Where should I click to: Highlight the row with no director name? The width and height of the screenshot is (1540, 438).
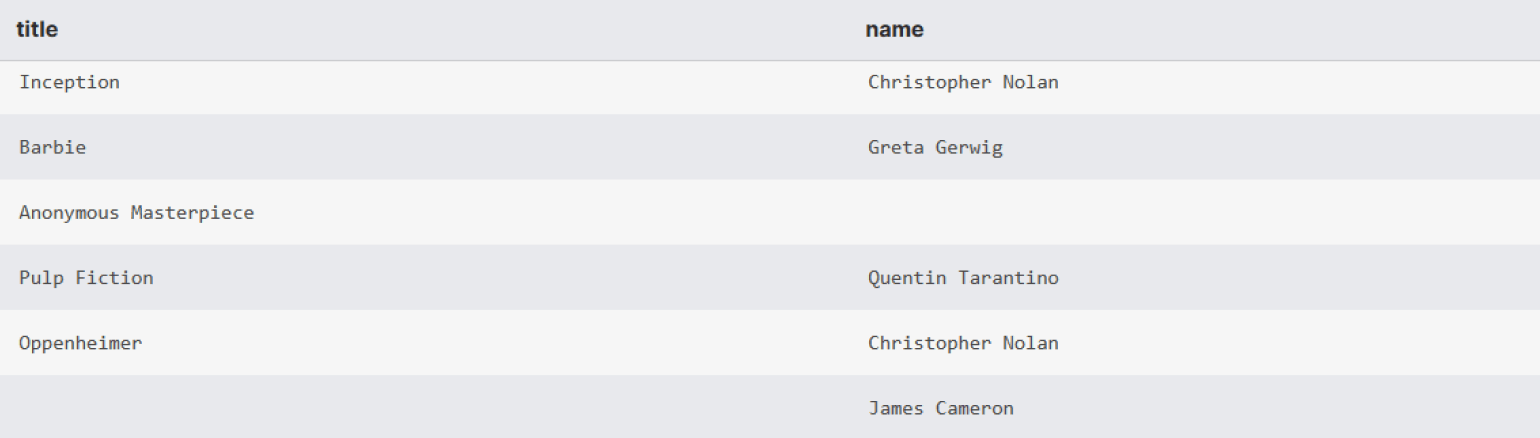tap(600, 213)
